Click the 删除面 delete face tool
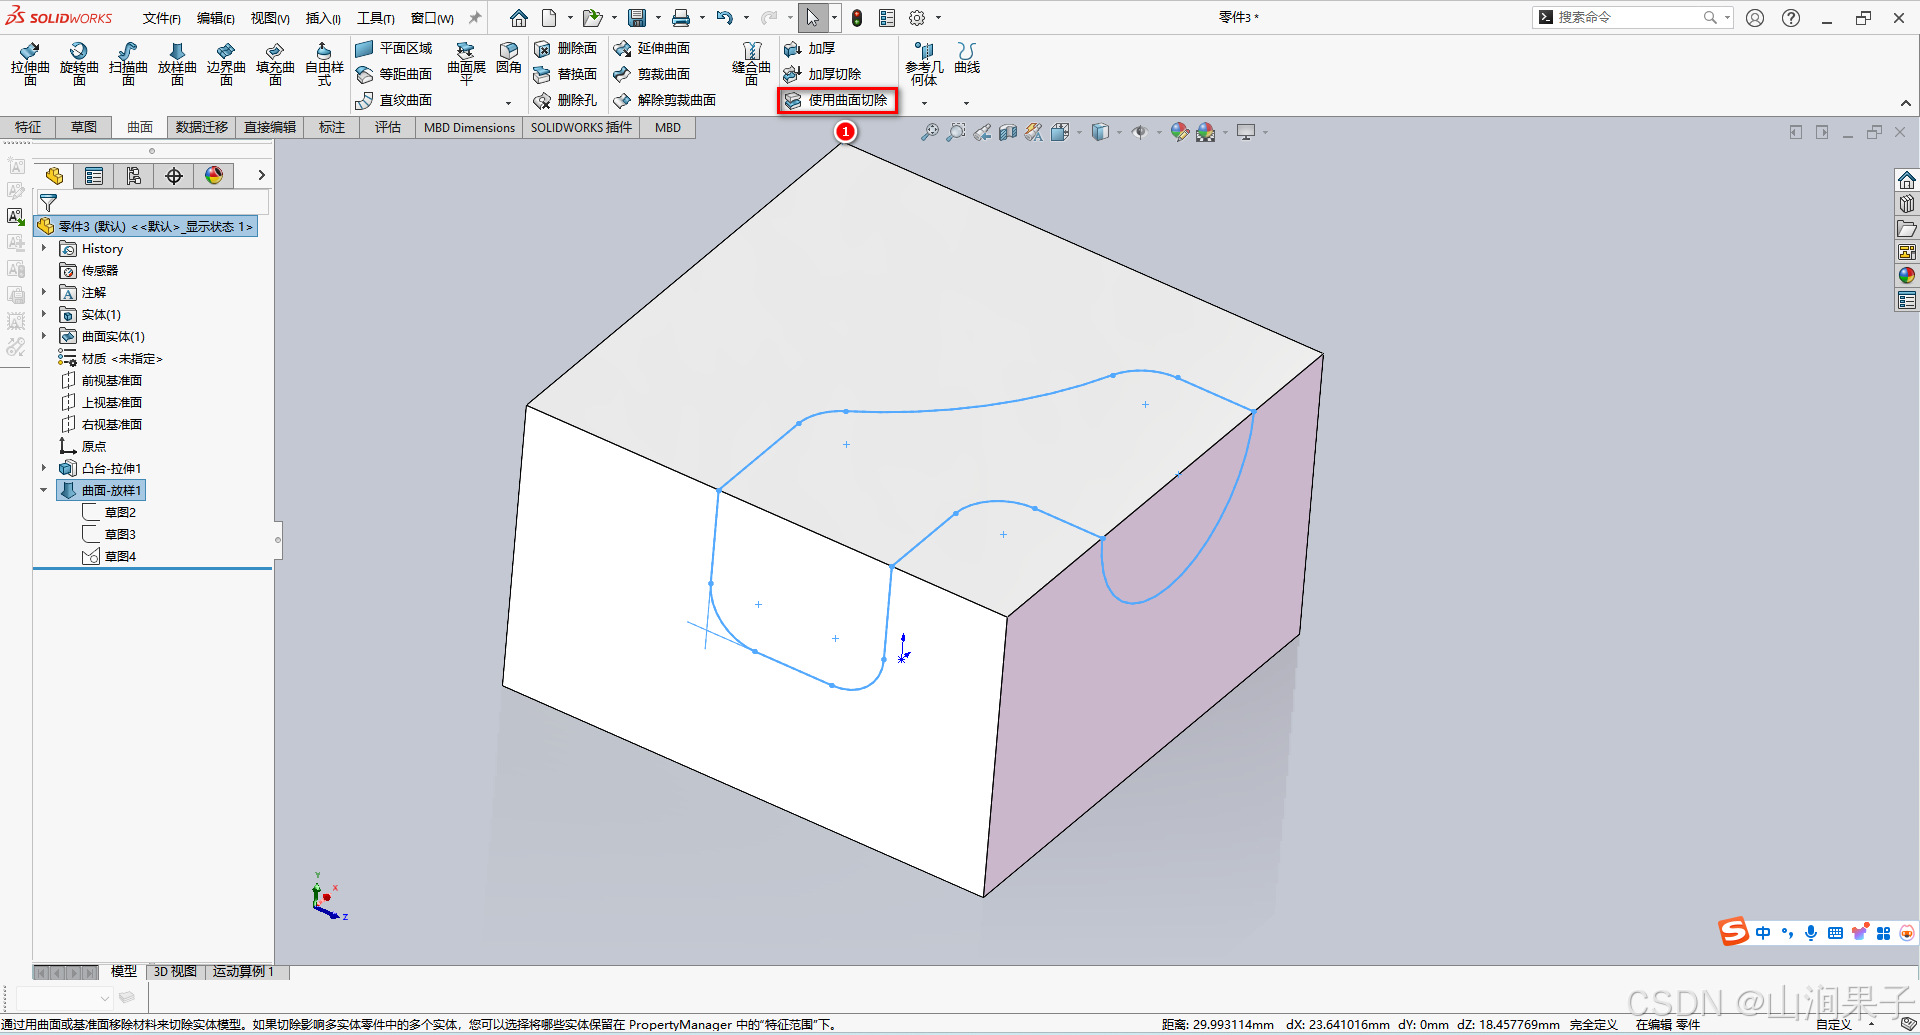The width and height of the screenshot is (1920, 1035). click(565, 48)
